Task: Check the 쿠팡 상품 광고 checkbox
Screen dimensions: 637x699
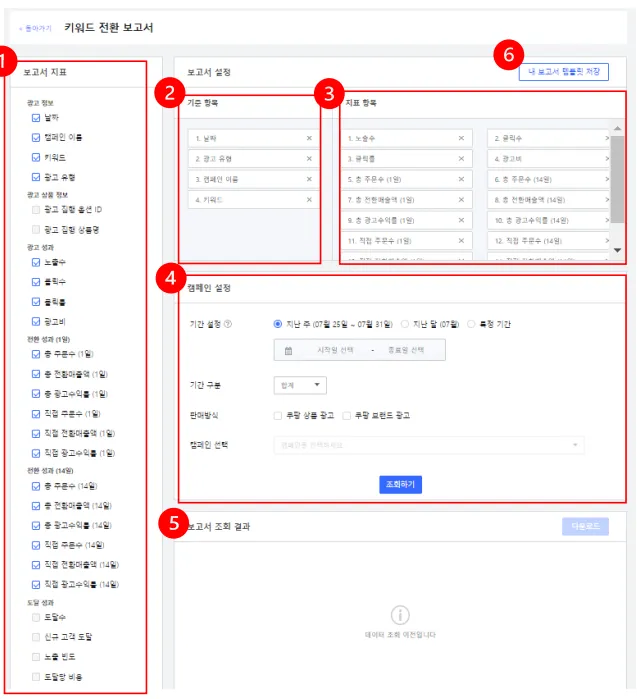Action: coord(278,415)
